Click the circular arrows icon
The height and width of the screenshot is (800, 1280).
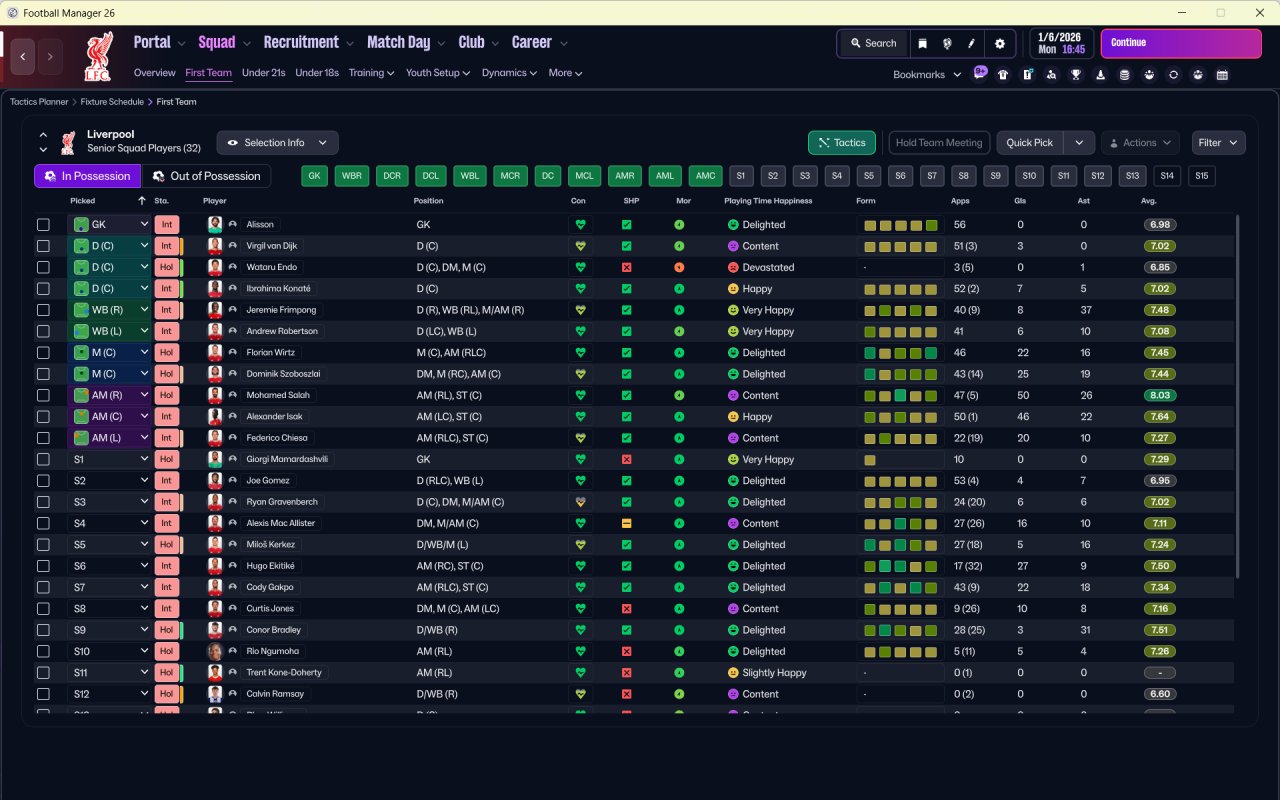[x=1173, y=75]
